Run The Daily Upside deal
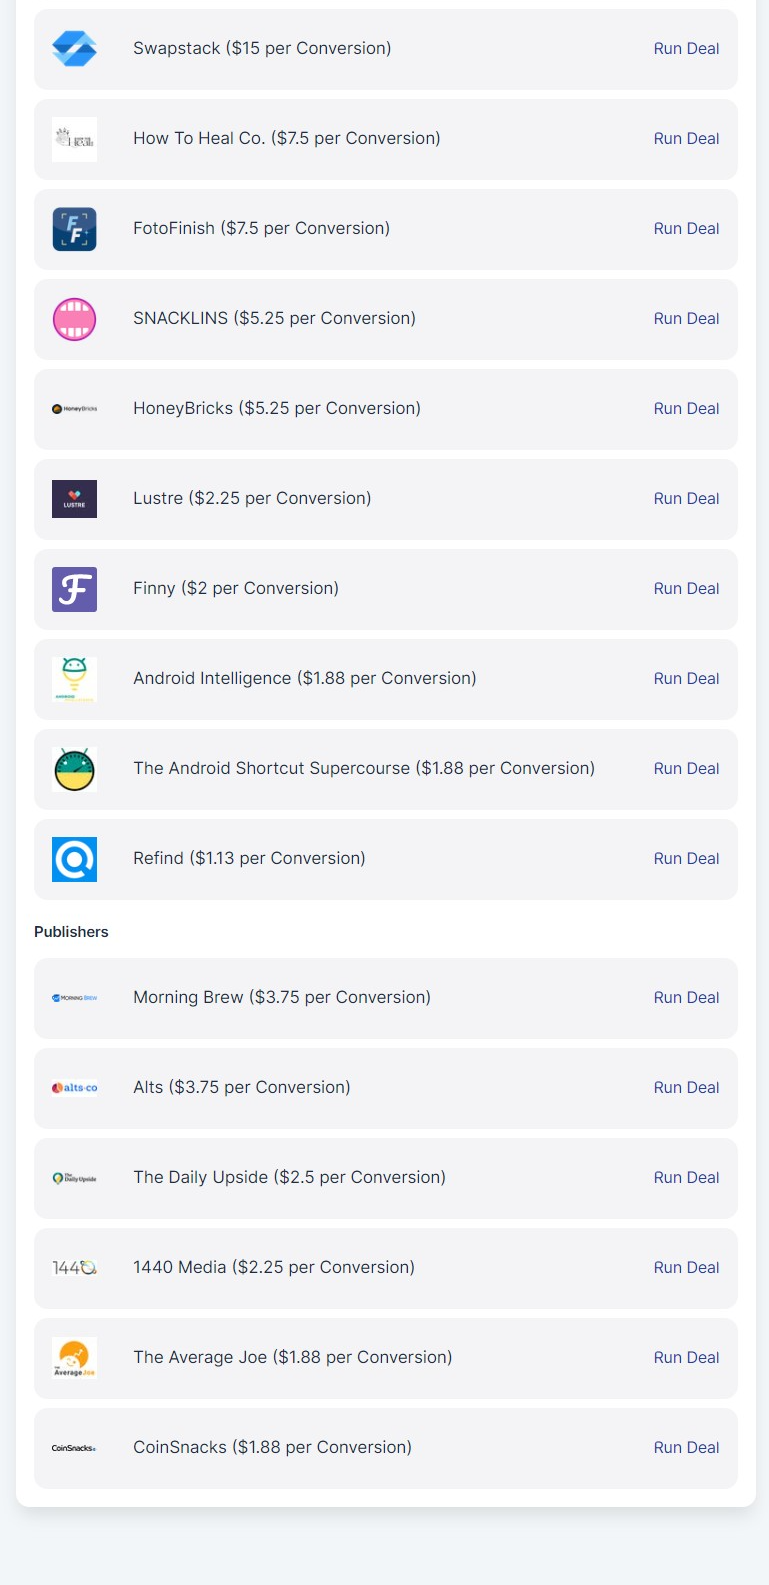 coord(686,1178)
